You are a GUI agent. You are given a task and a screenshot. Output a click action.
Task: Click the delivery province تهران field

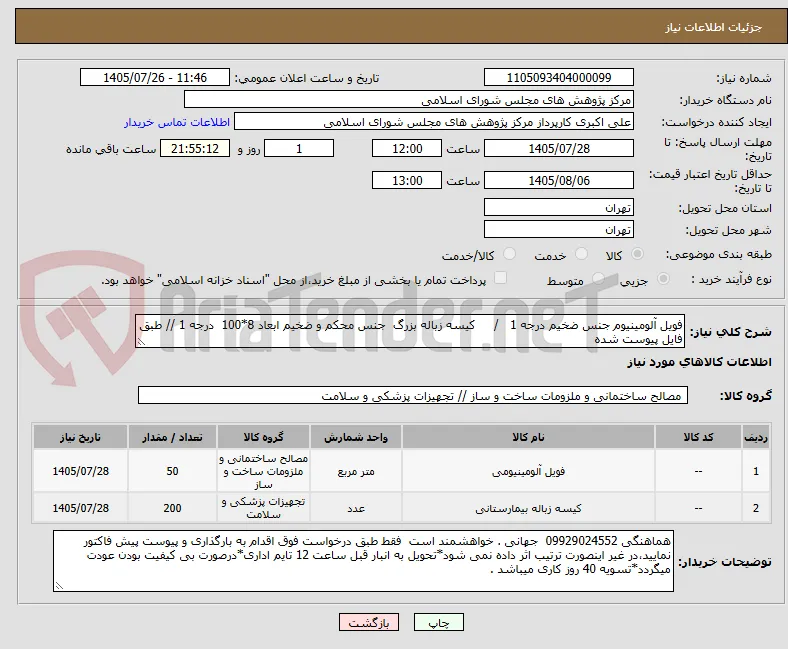(559, 207)
